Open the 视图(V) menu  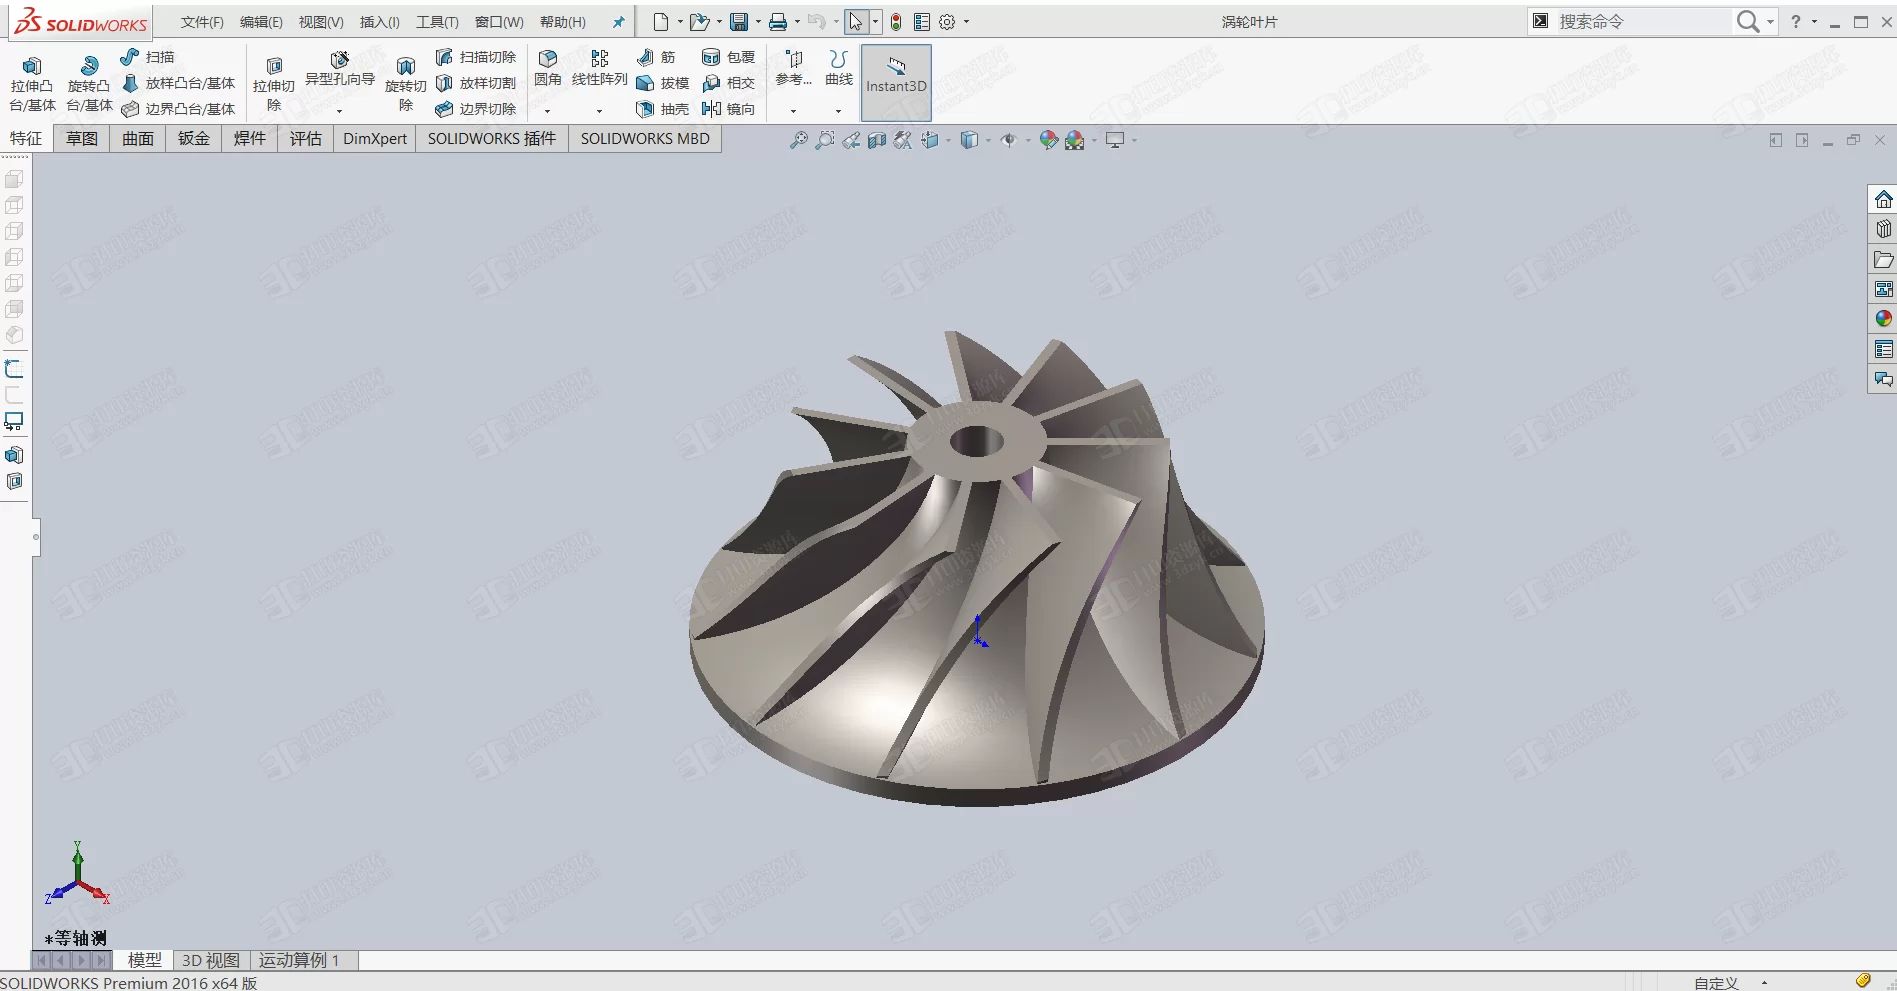[321, 22]
